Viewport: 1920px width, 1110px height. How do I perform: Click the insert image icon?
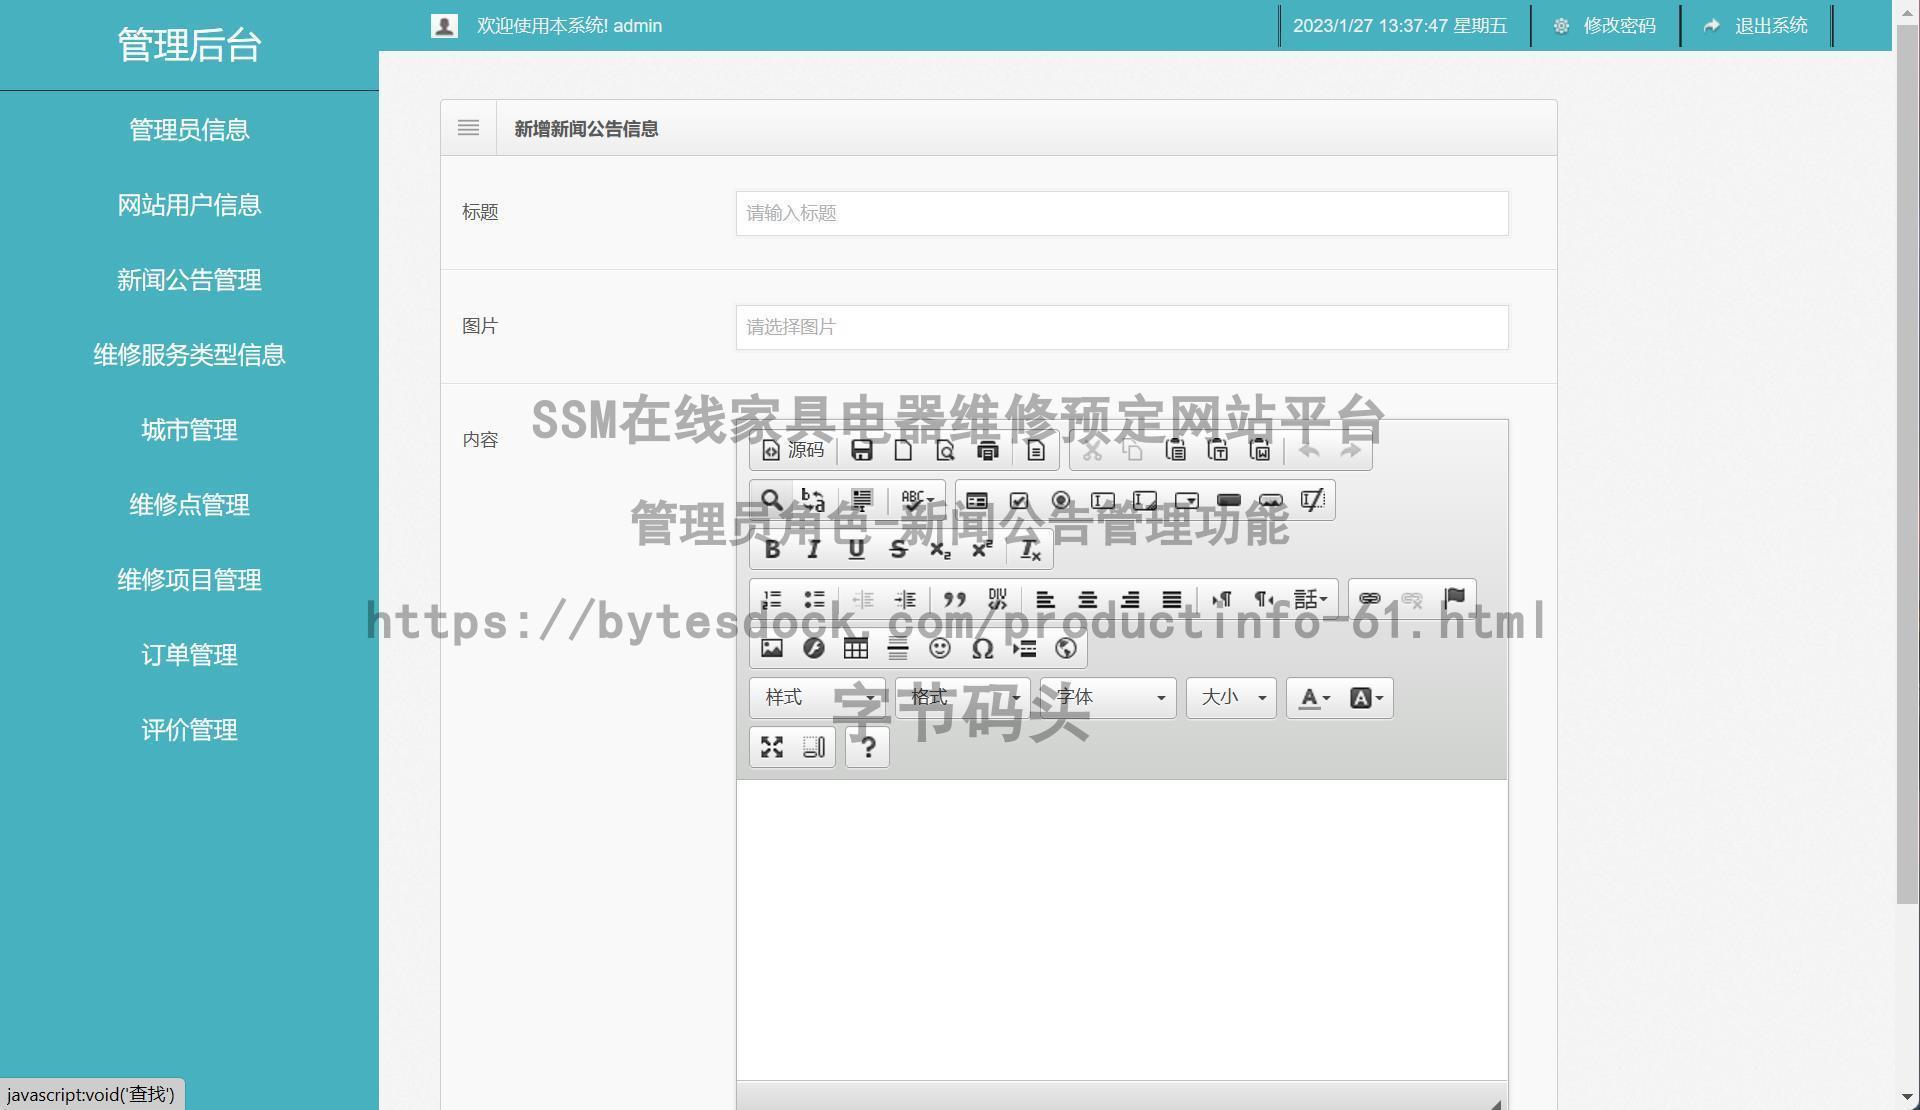click(772, 648)
